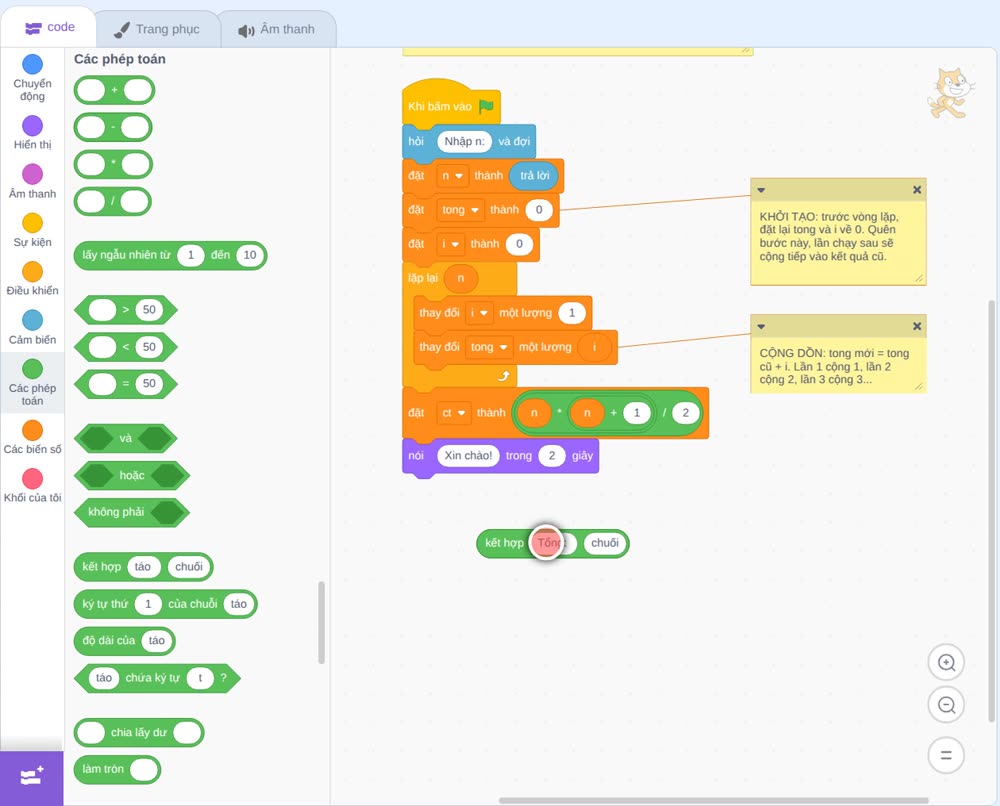Open 'i' dropdown in thay đổi block
1000x806 pixels.
tap(479, 312)
